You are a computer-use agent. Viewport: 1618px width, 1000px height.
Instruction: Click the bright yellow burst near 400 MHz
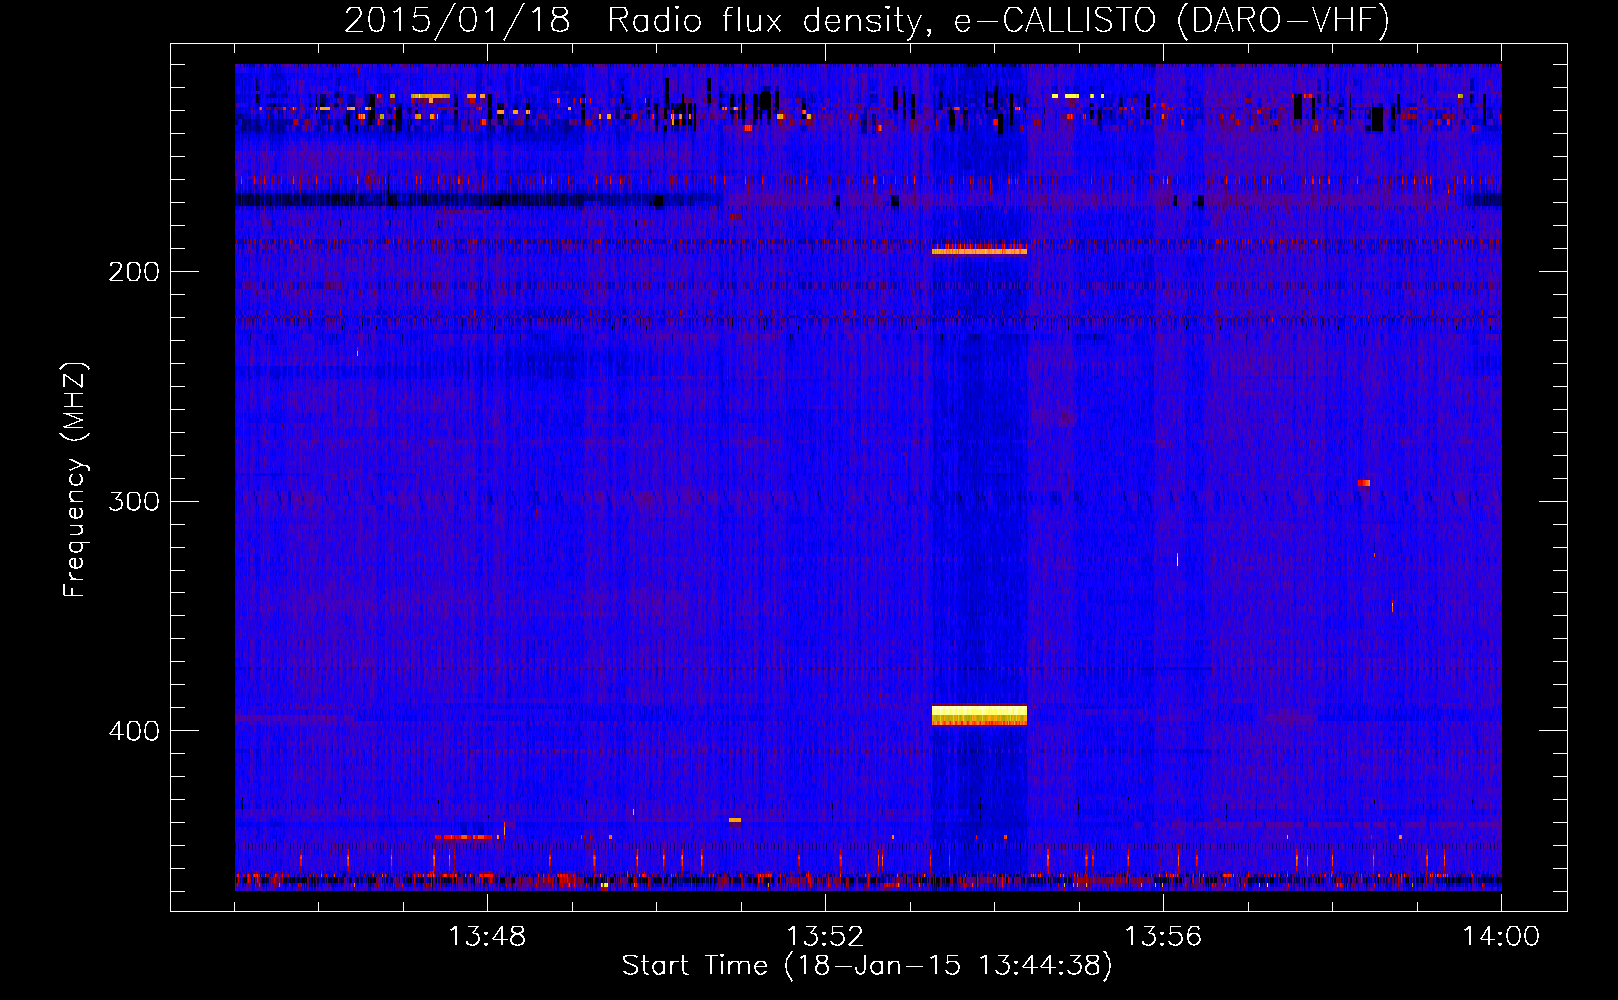pos(979,715)
